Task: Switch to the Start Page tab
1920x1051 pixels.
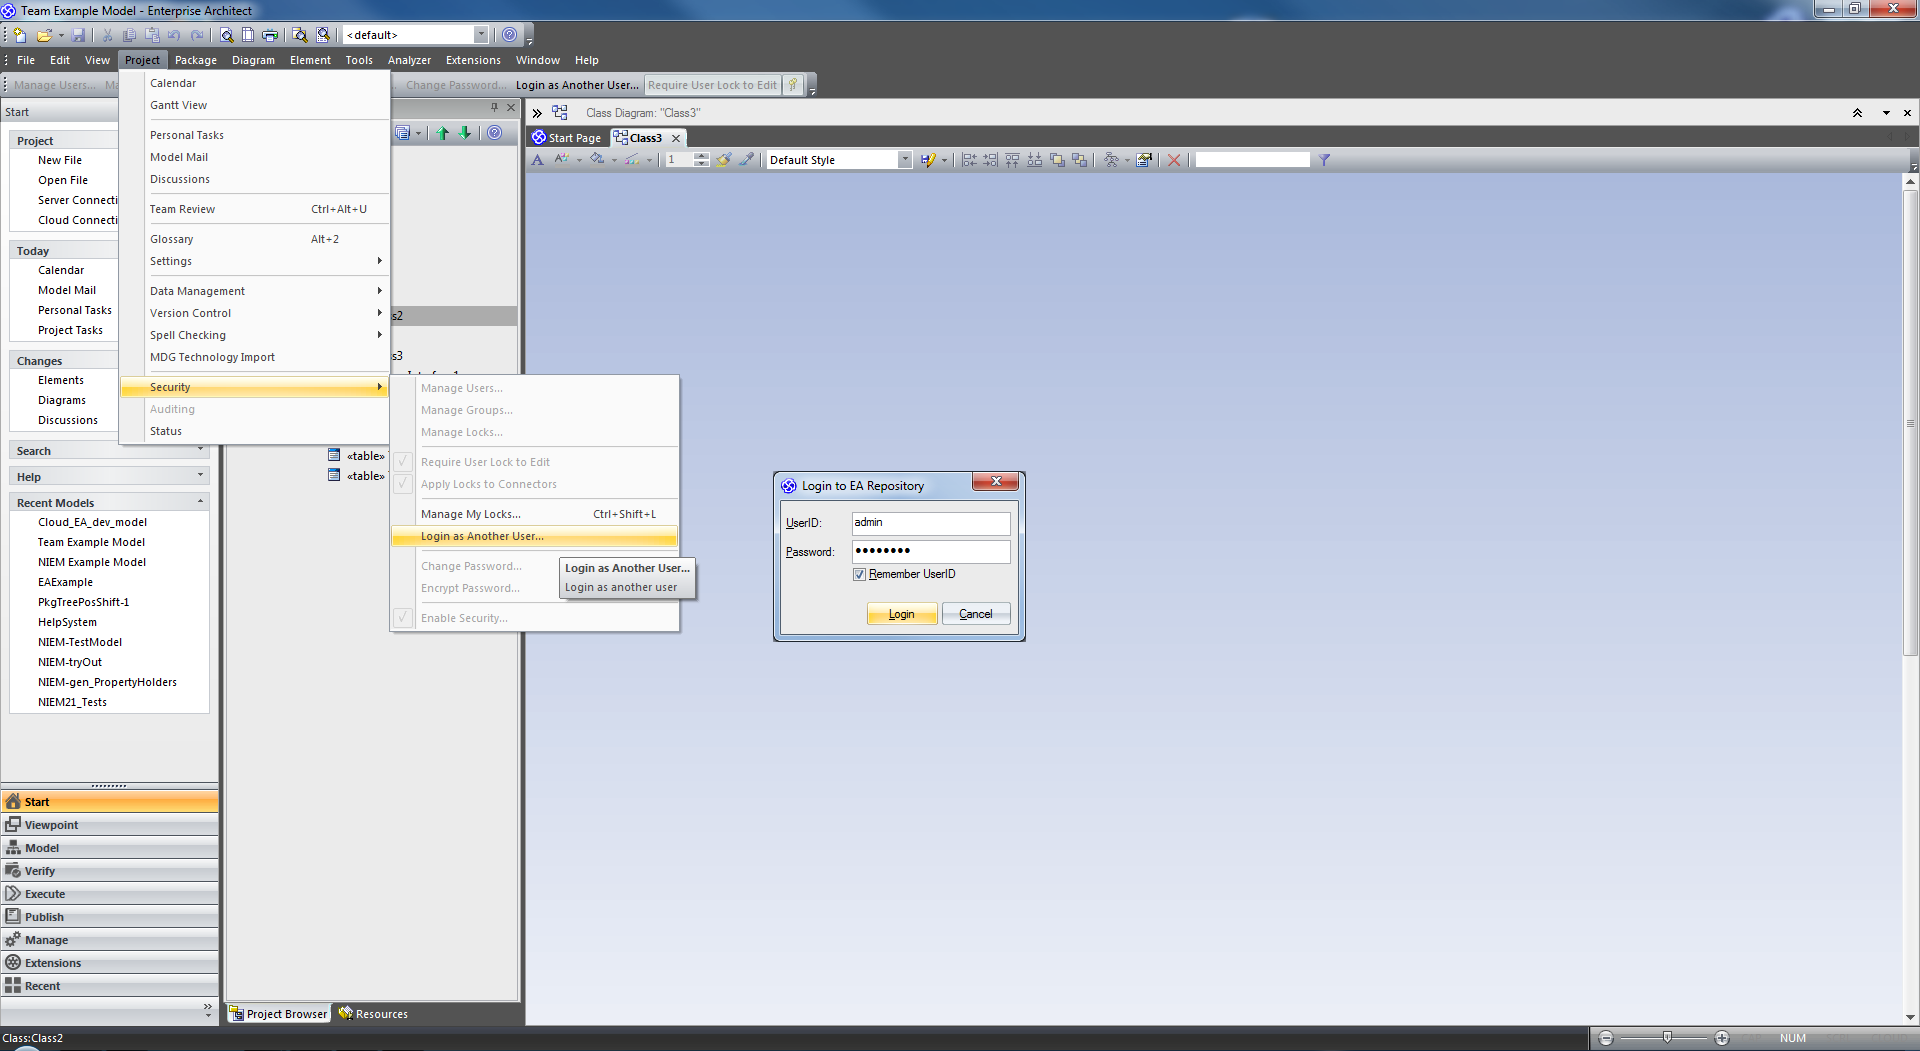Action: click(567, 138)
